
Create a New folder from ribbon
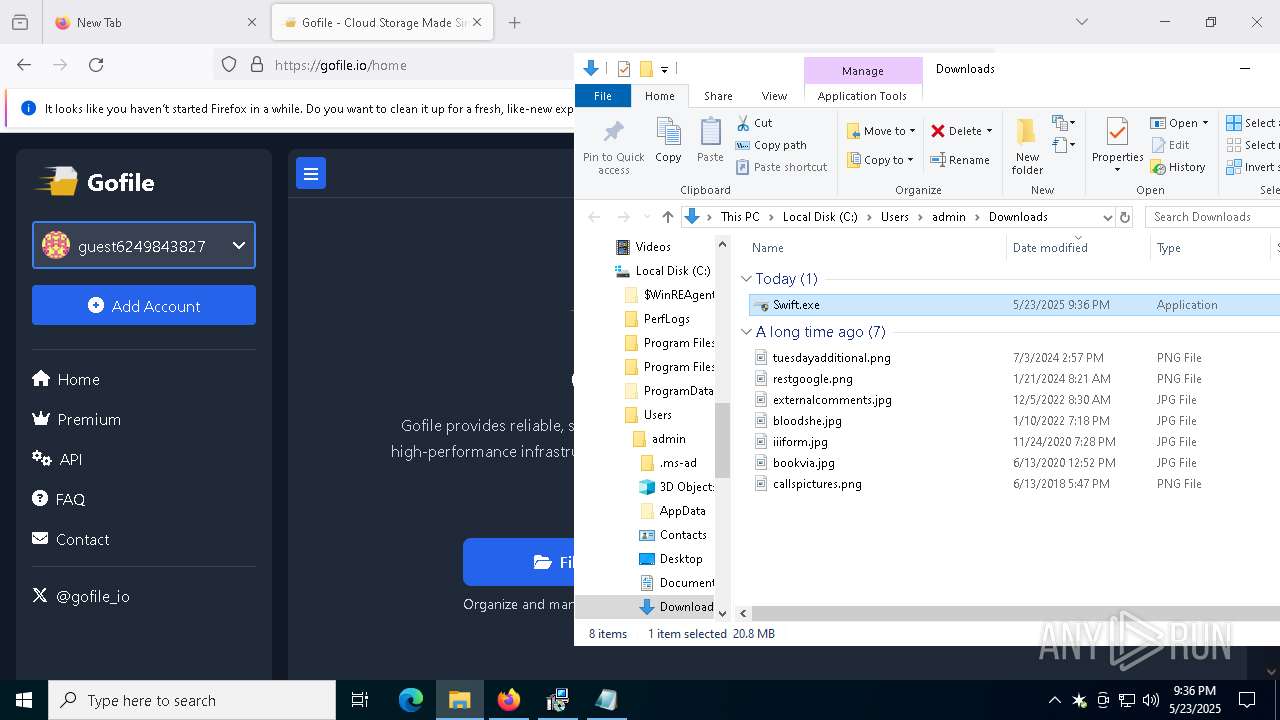(x=1027, y=146)
